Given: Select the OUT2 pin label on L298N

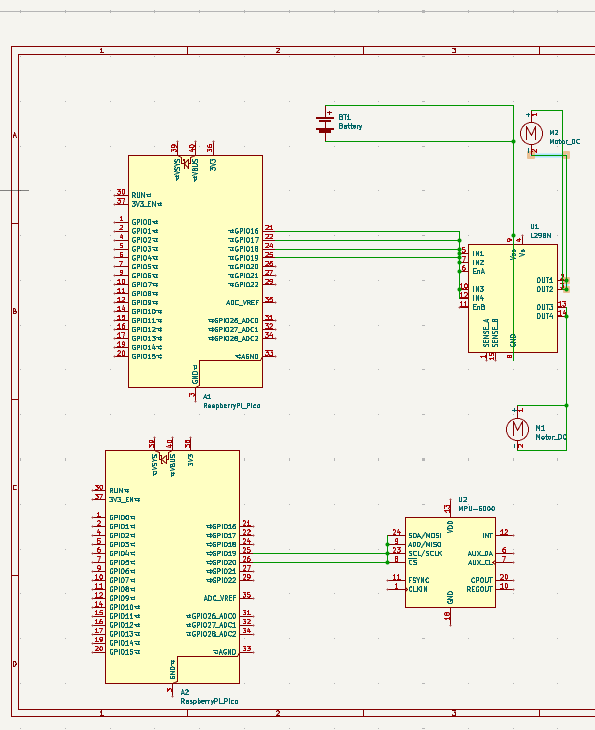Looking at the screenshot, I should pos(545,289).
